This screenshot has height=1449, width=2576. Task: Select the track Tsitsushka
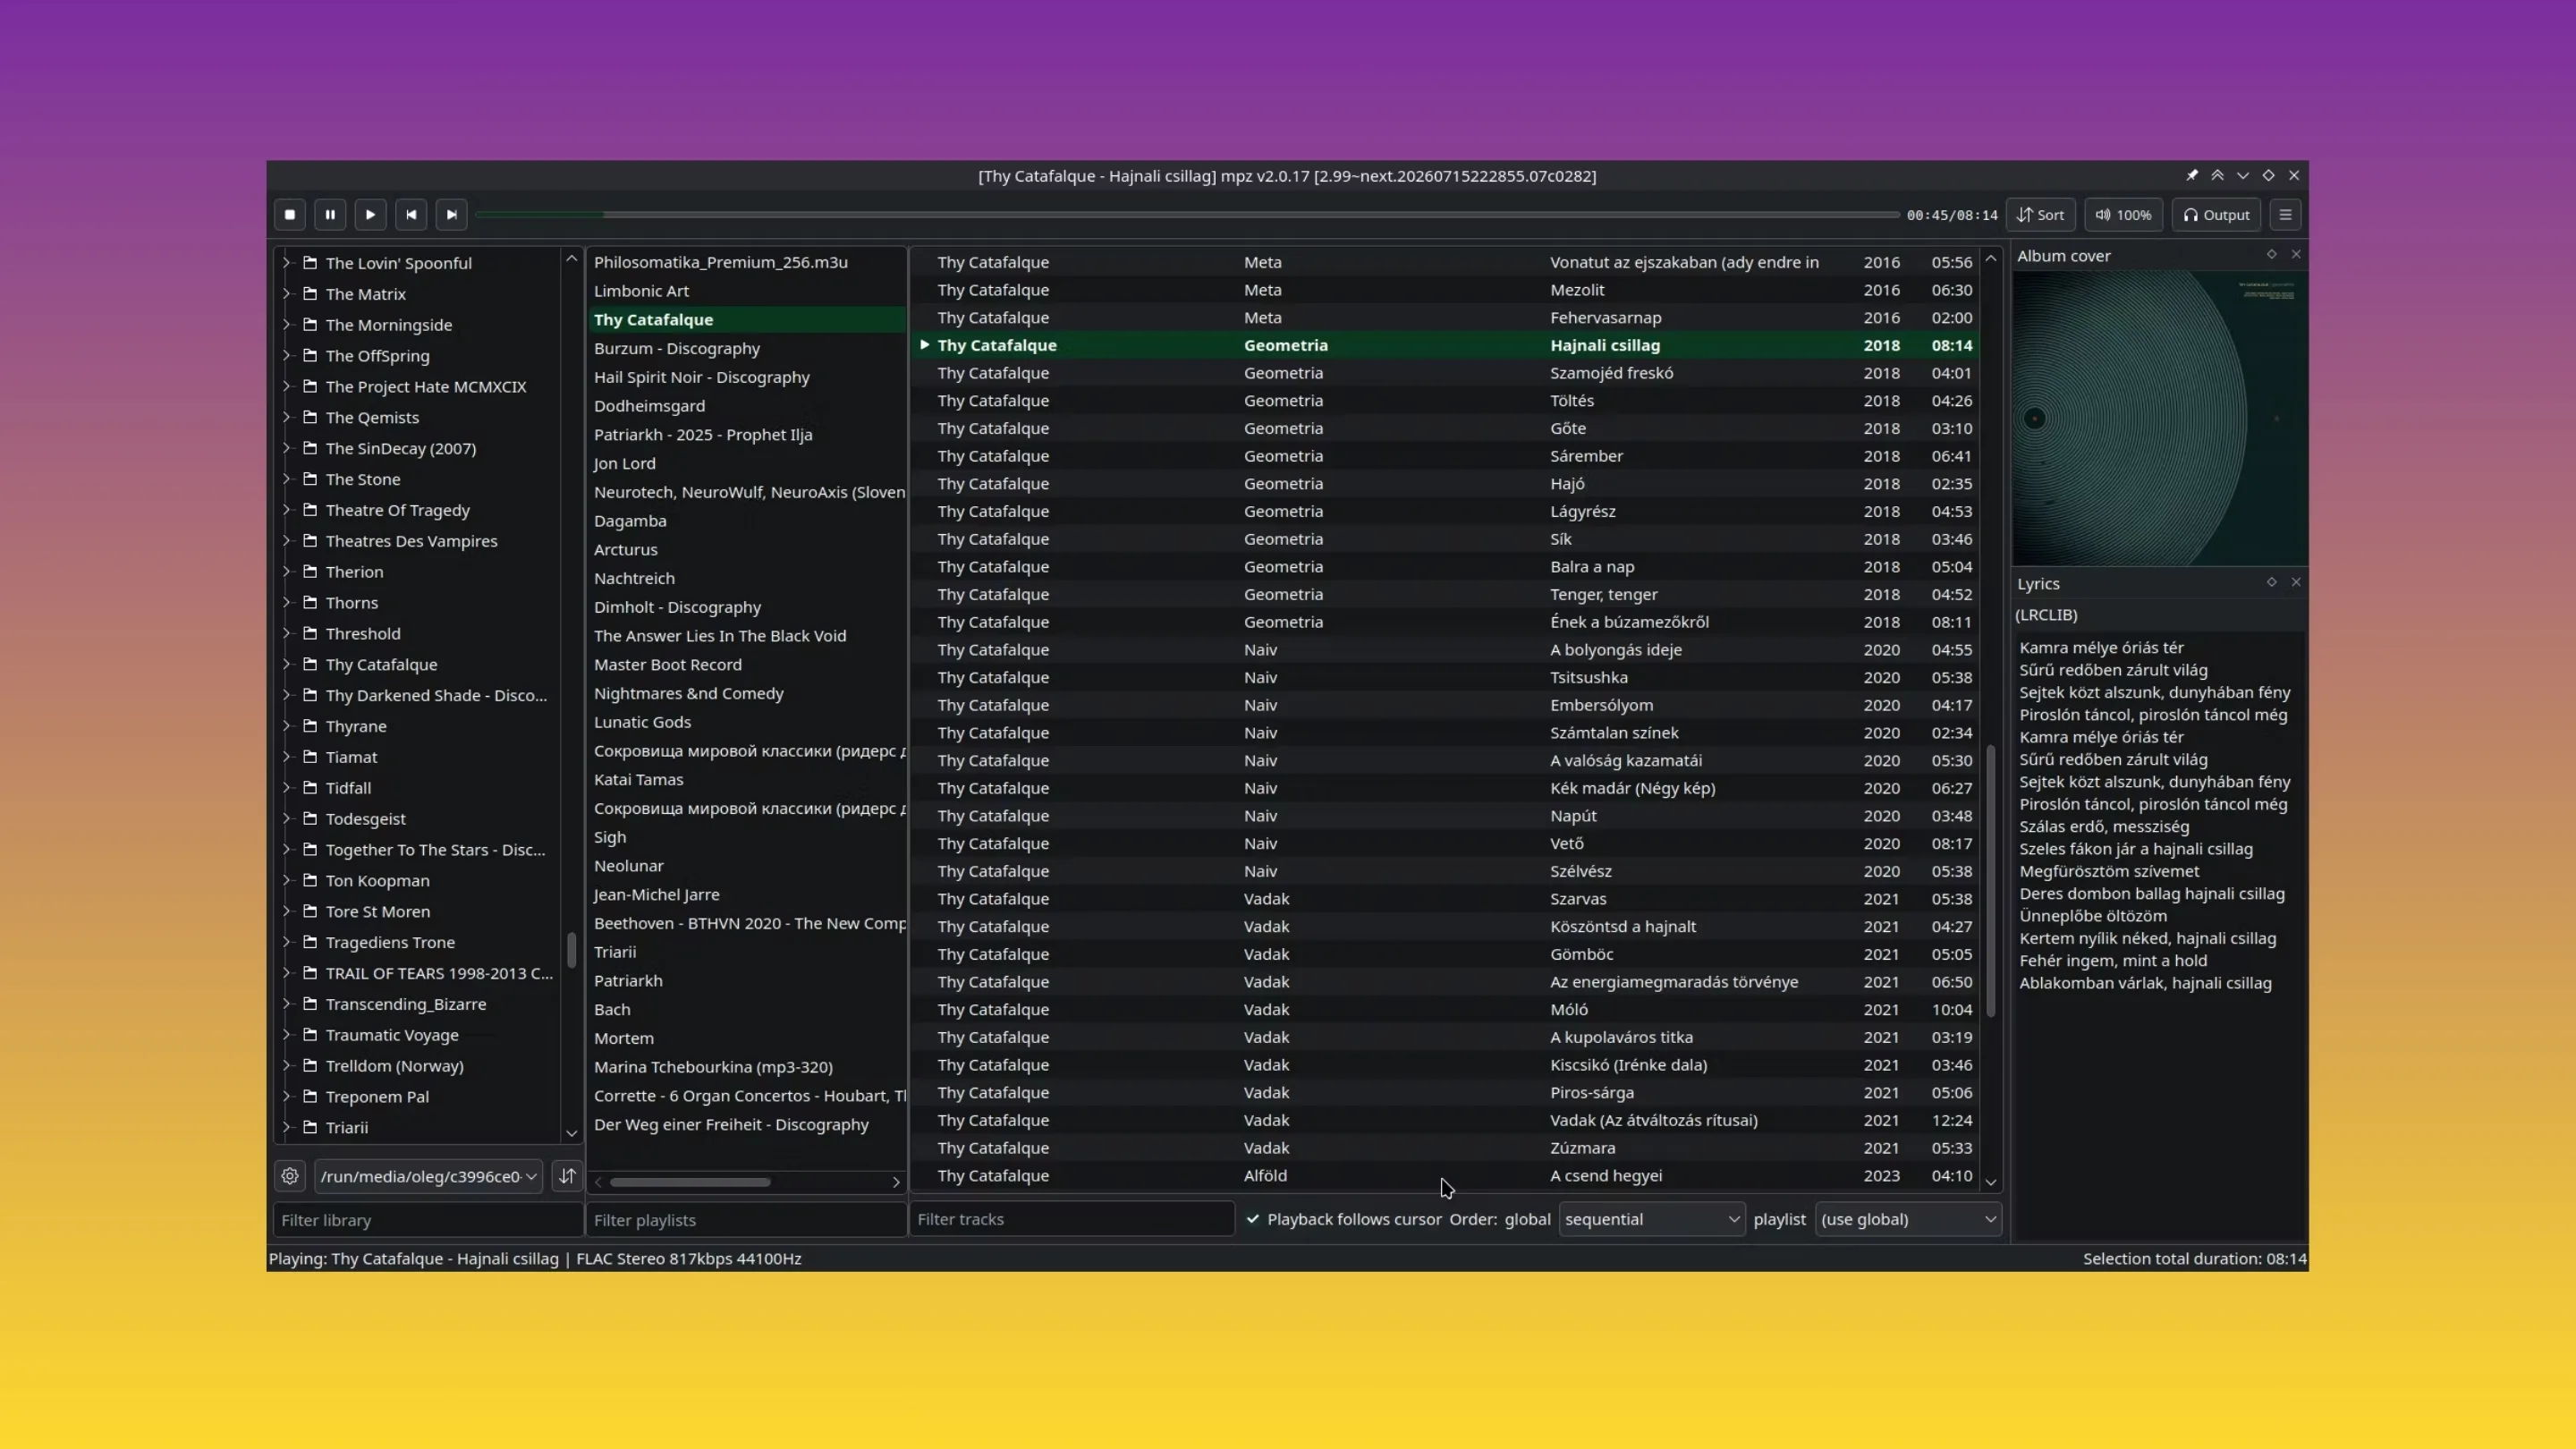click(x=1445, y=677)
